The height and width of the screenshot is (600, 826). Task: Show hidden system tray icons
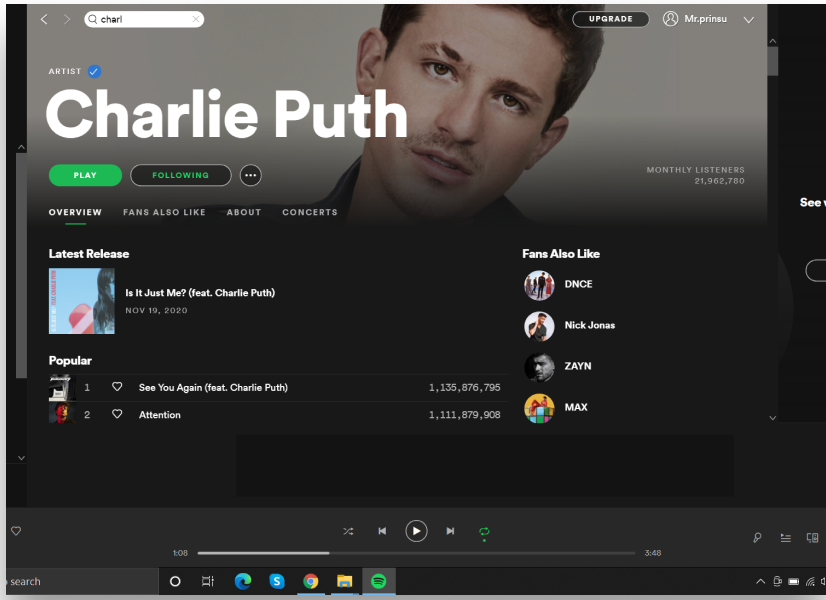coord(760,582)
